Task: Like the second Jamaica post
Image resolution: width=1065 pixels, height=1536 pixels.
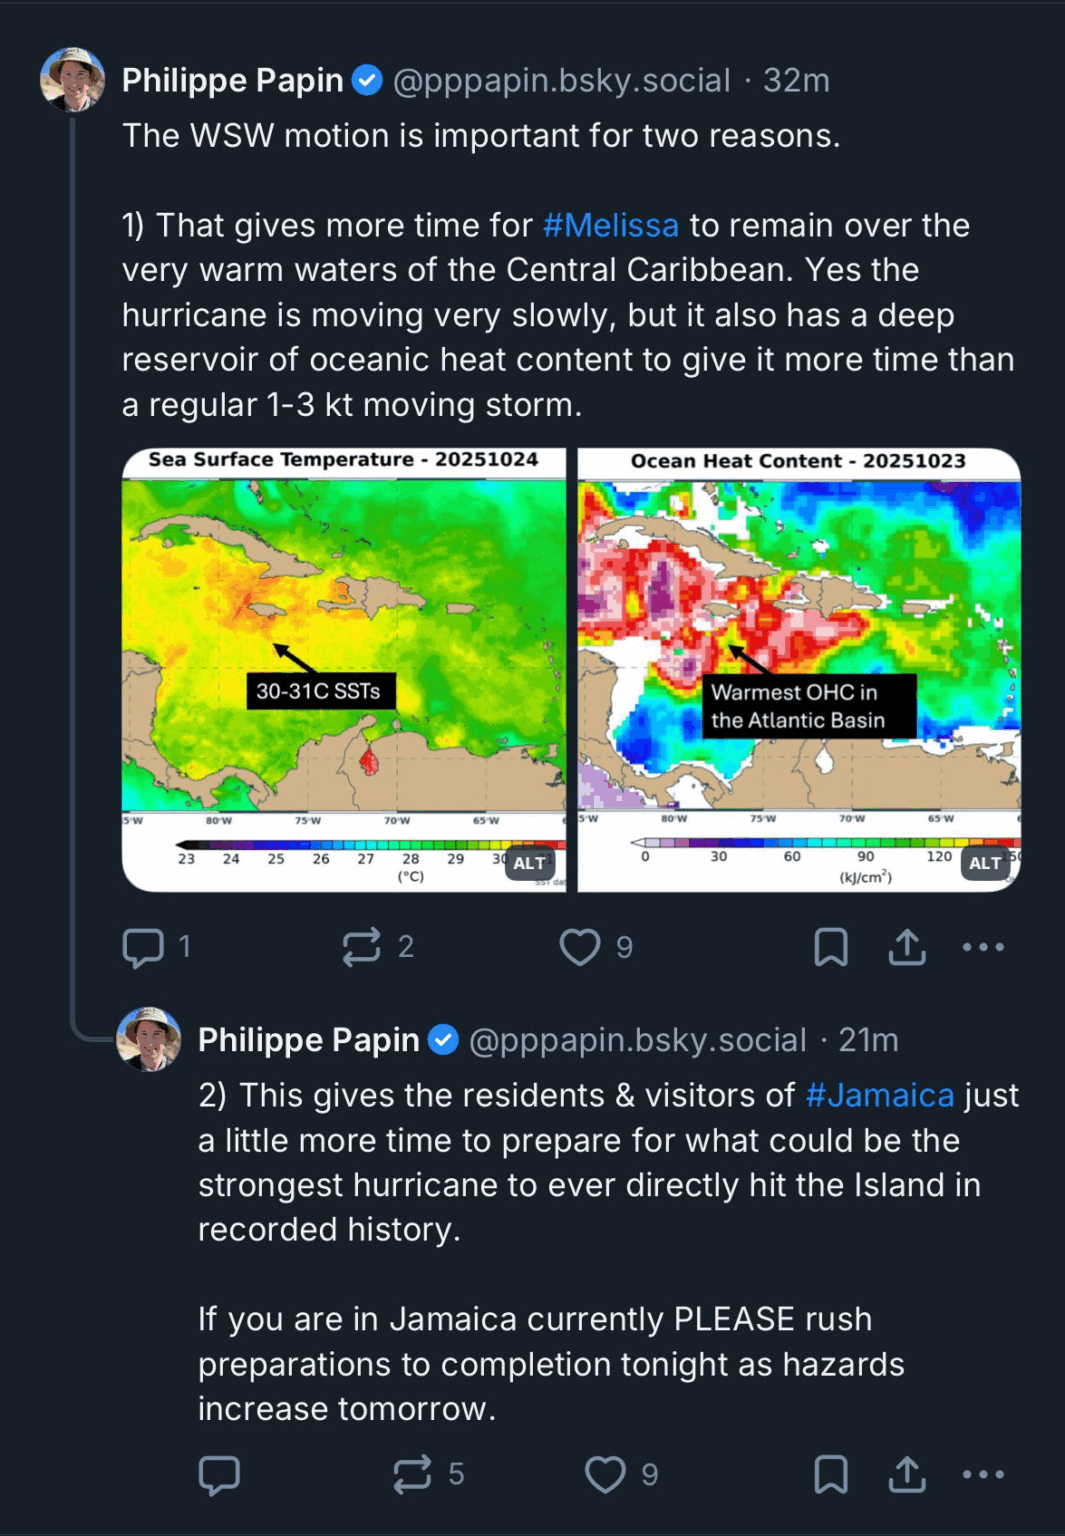Action: pyautogui.click(x=605, y=1475)
